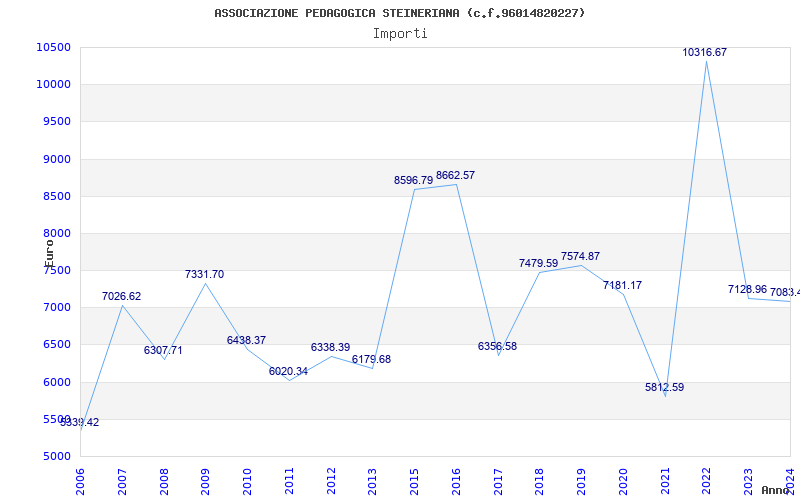Screen dimensions: 800x500
Task: Select the 7026.62 data label
Action: [121, 296]
